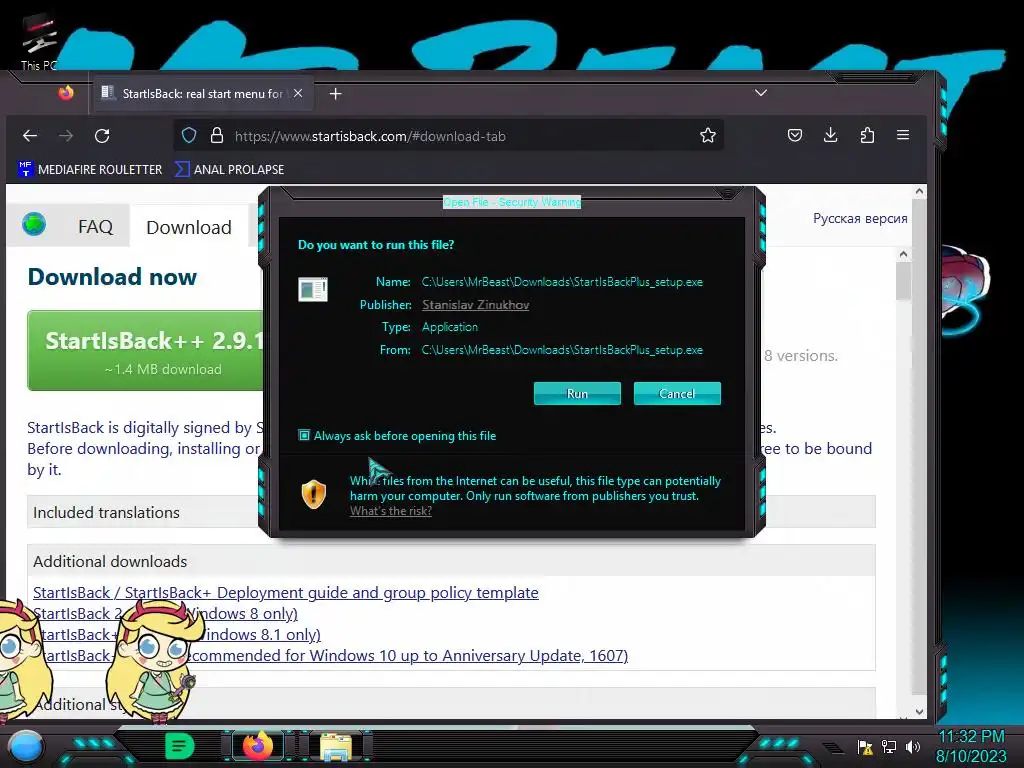Click the globe icon tab on webpage
The width and height of the screenshot is (1024, 768).
pos(33,224)
